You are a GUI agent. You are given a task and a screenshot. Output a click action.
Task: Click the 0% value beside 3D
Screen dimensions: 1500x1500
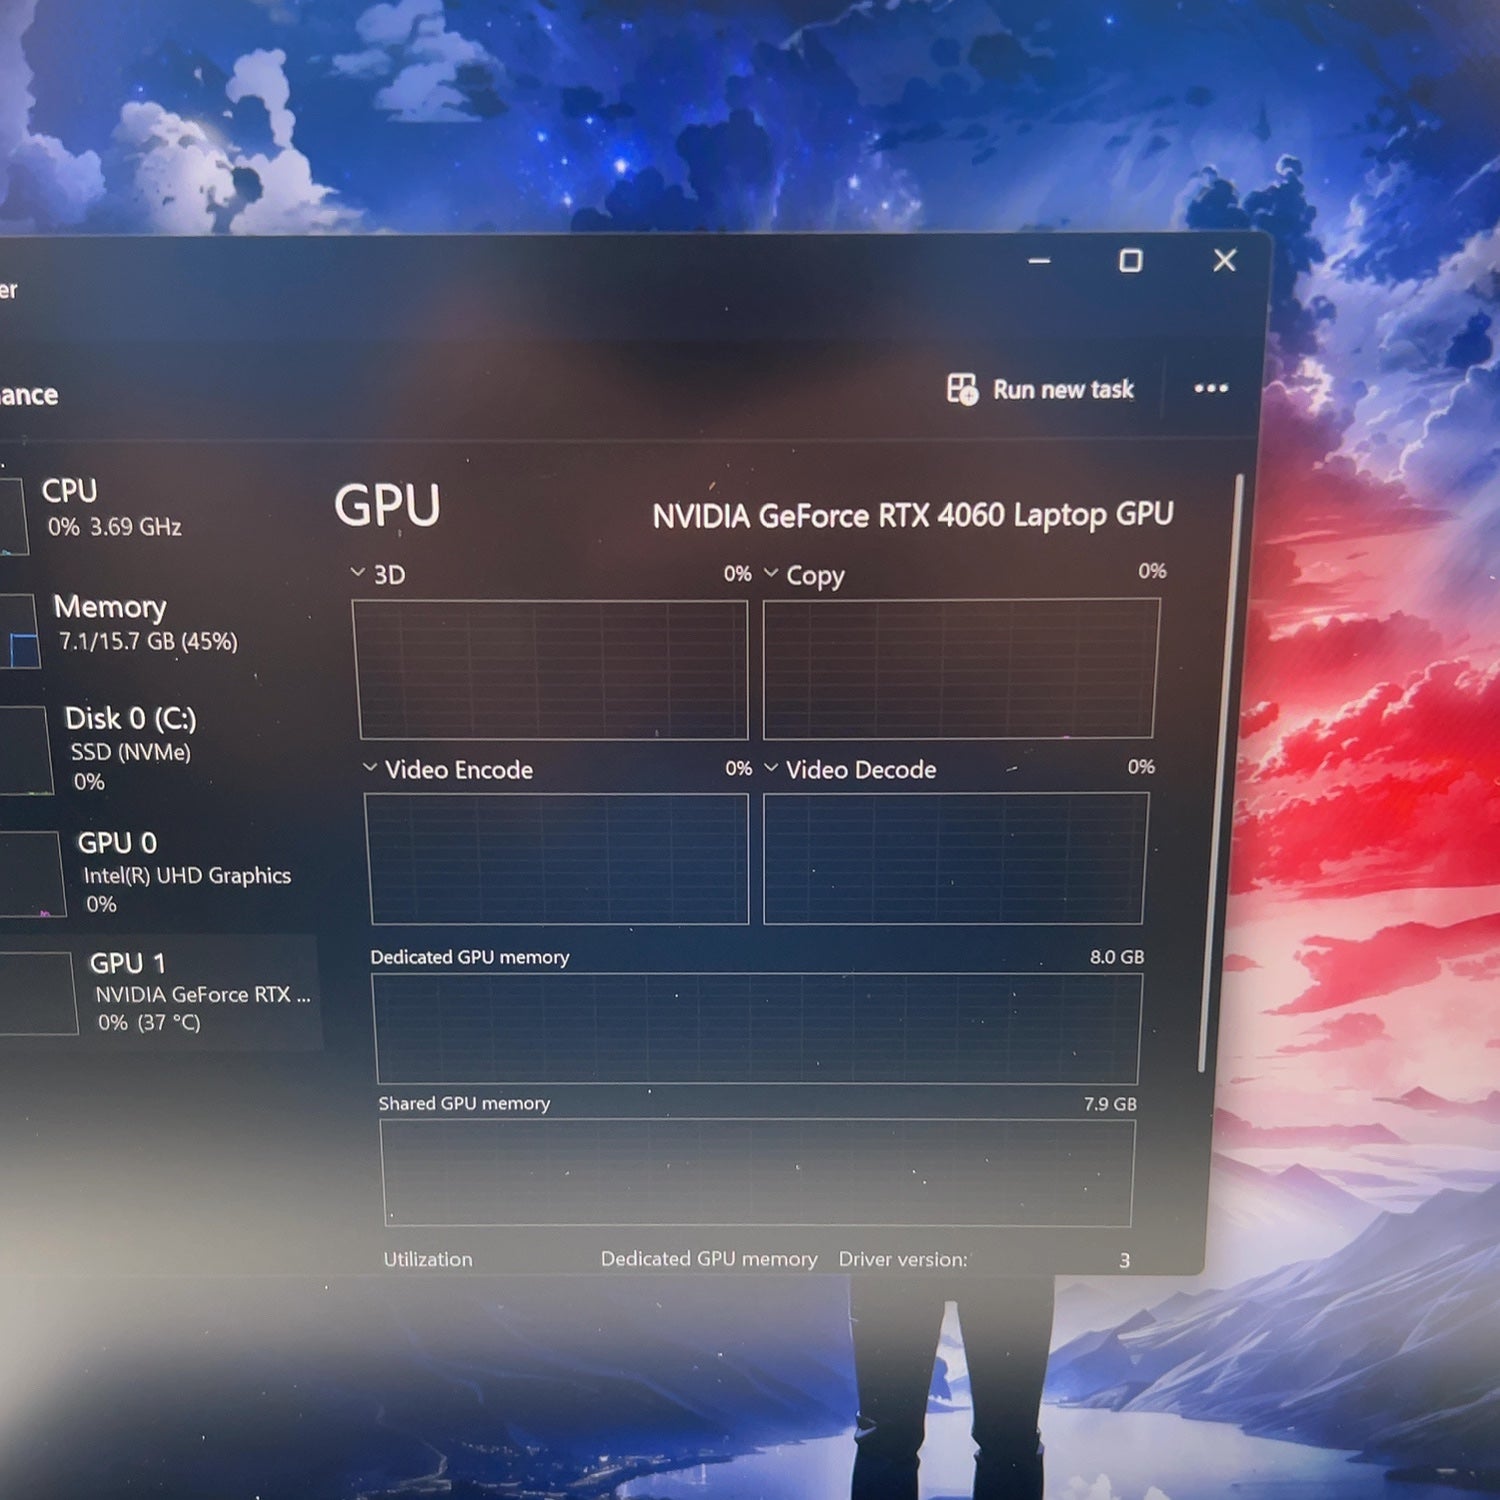[737, 573]
